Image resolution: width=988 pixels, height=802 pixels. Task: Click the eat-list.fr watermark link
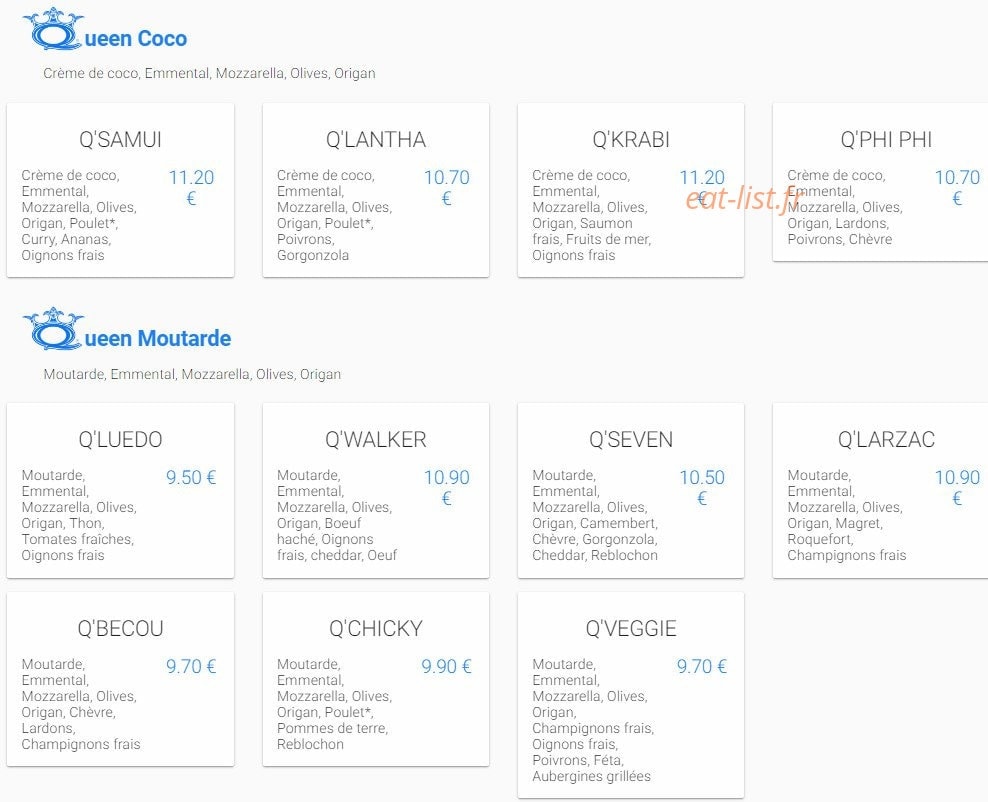tap(745, 199)
